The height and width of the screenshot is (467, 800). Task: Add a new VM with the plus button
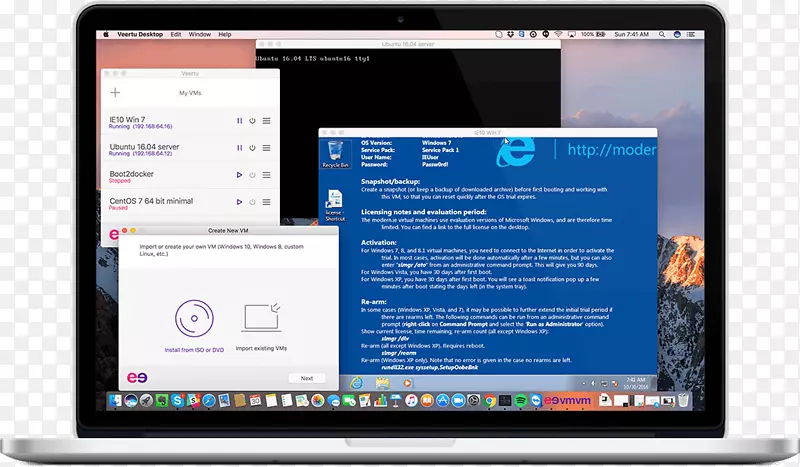click(115, 92)
